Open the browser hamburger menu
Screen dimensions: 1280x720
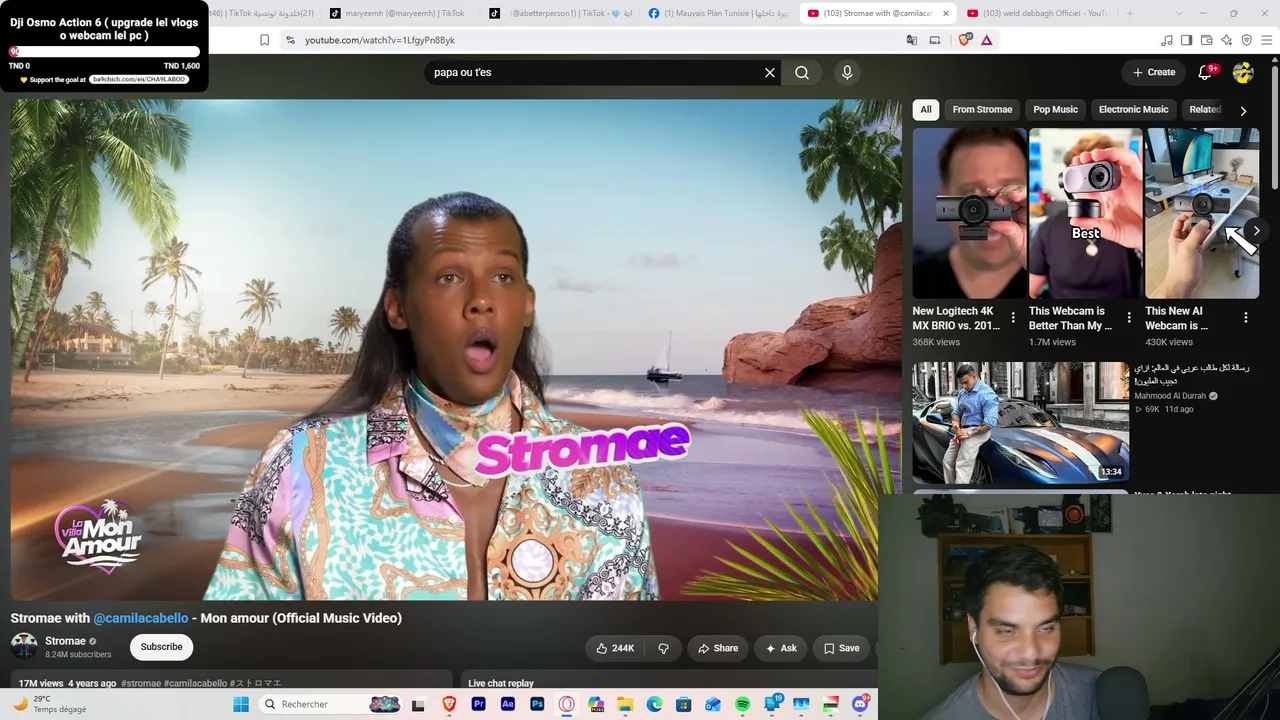[x=1266, y=40]
